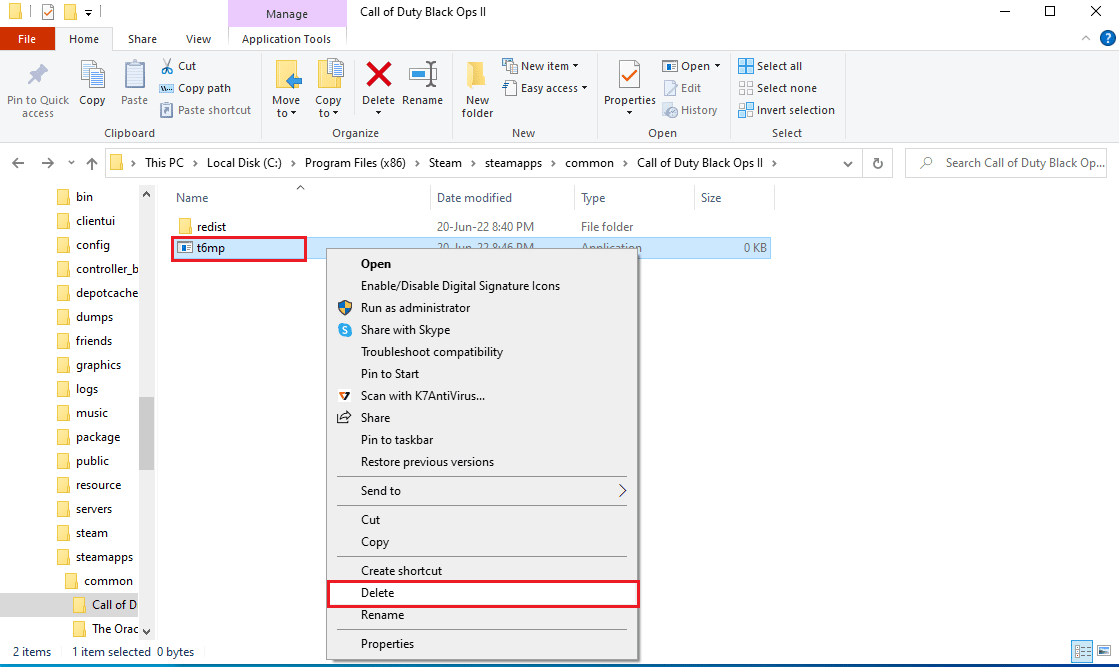Click the Rename ribbon icon
Screen dimensions: 1119x667
(422, 74)
